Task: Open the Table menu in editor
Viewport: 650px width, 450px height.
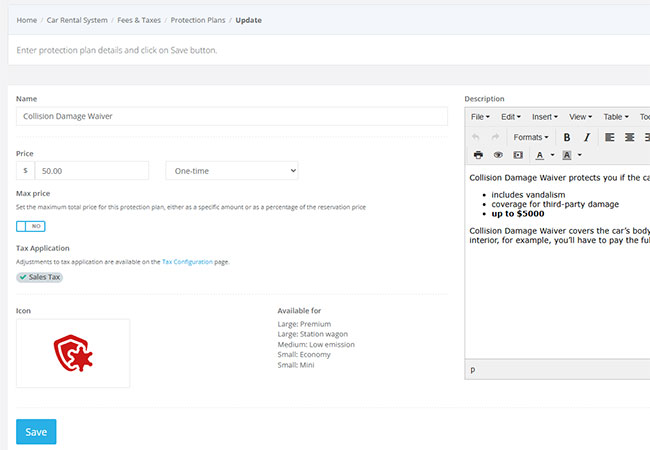Action: pyautogui.click(x=616, y=117)
